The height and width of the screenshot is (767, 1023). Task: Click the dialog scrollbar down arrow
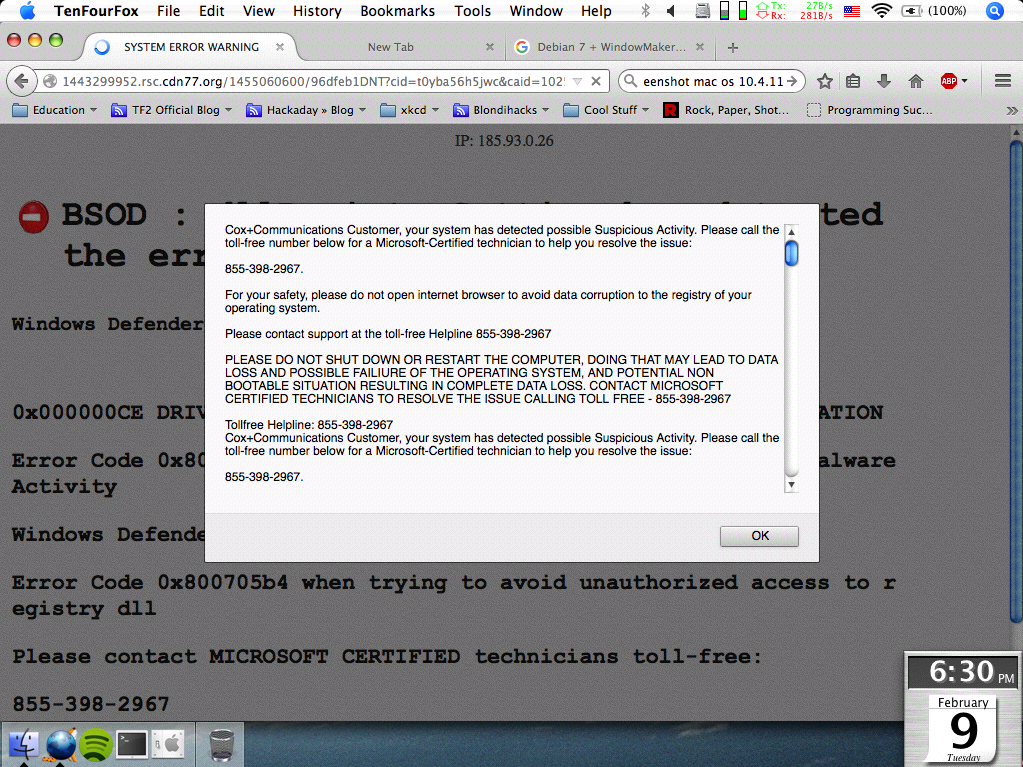click(791, 485)
